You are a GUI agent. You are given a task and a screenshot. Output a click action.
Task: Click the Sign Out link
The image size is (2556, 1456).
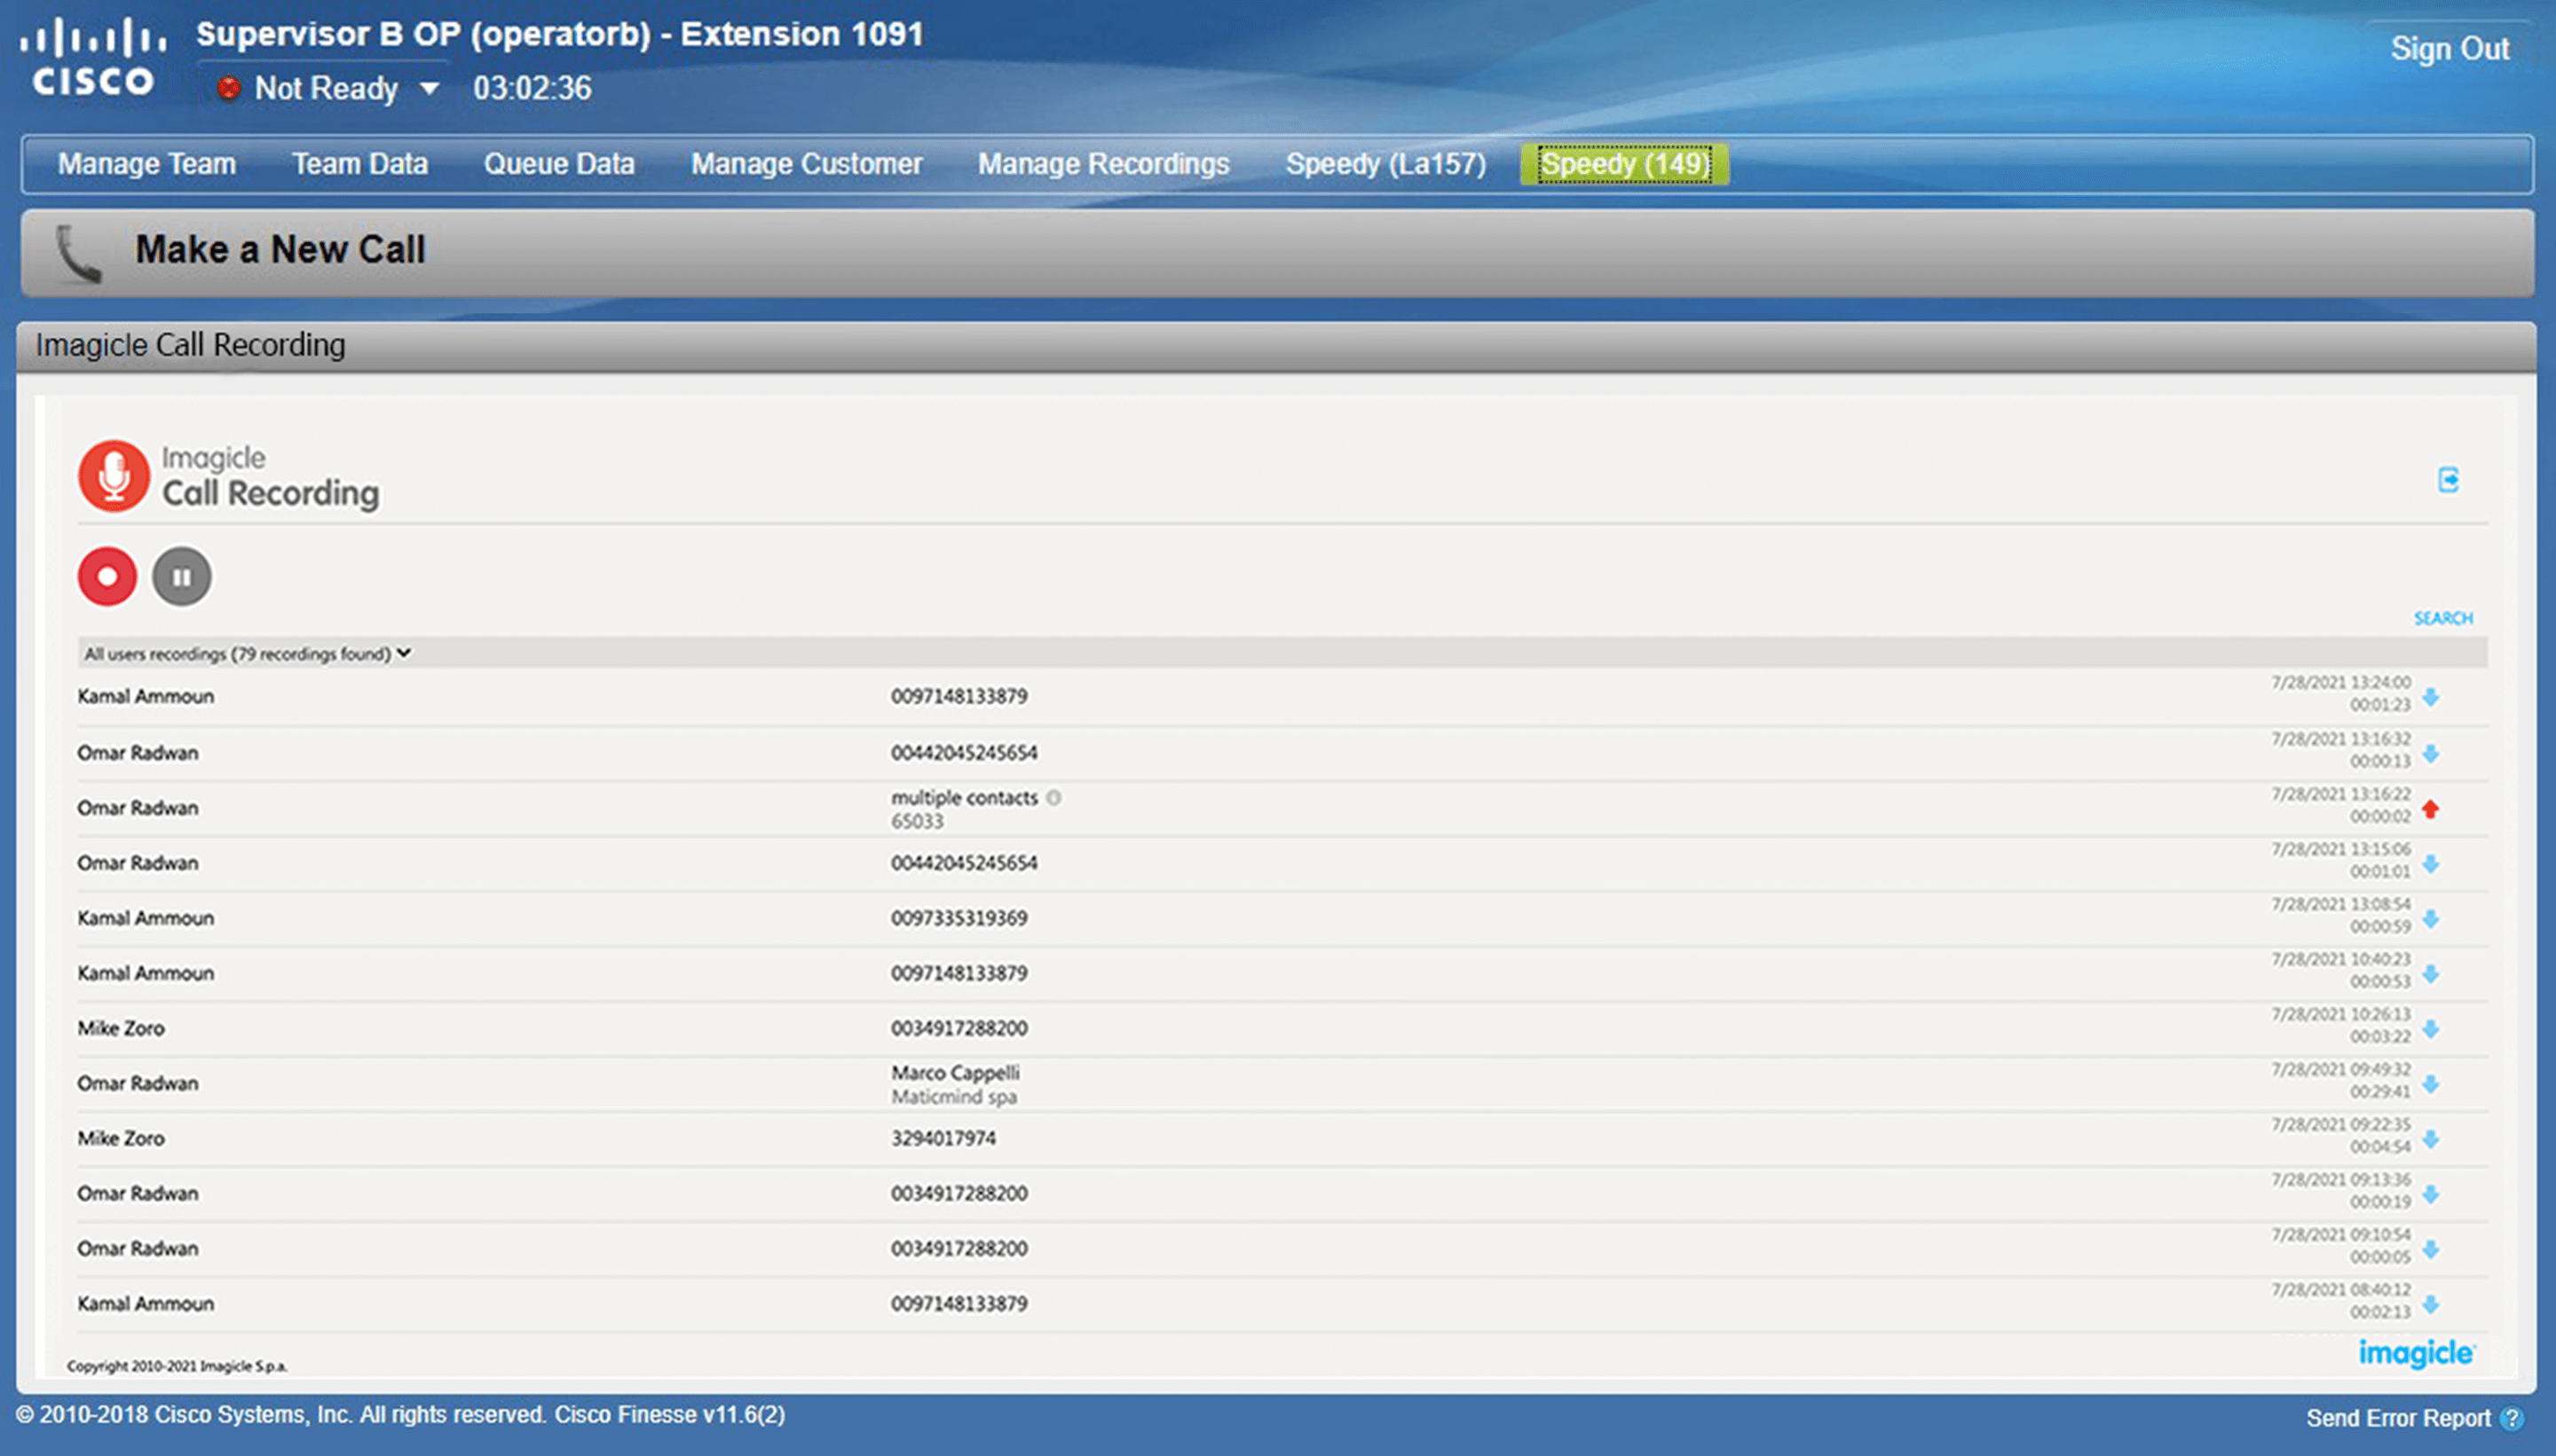coord(2449,48)
